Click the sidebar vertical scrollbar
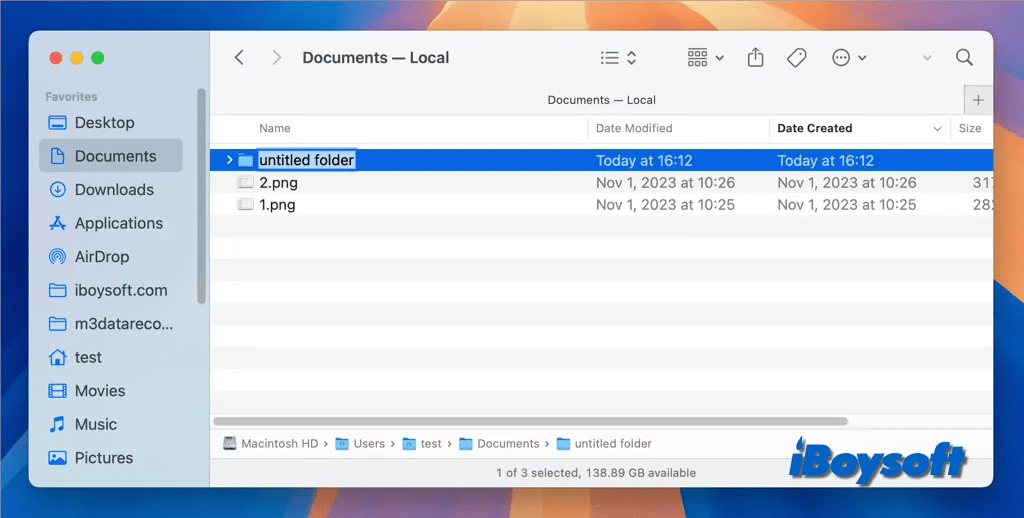This screenshot has width=1024, height=518. 202,196
